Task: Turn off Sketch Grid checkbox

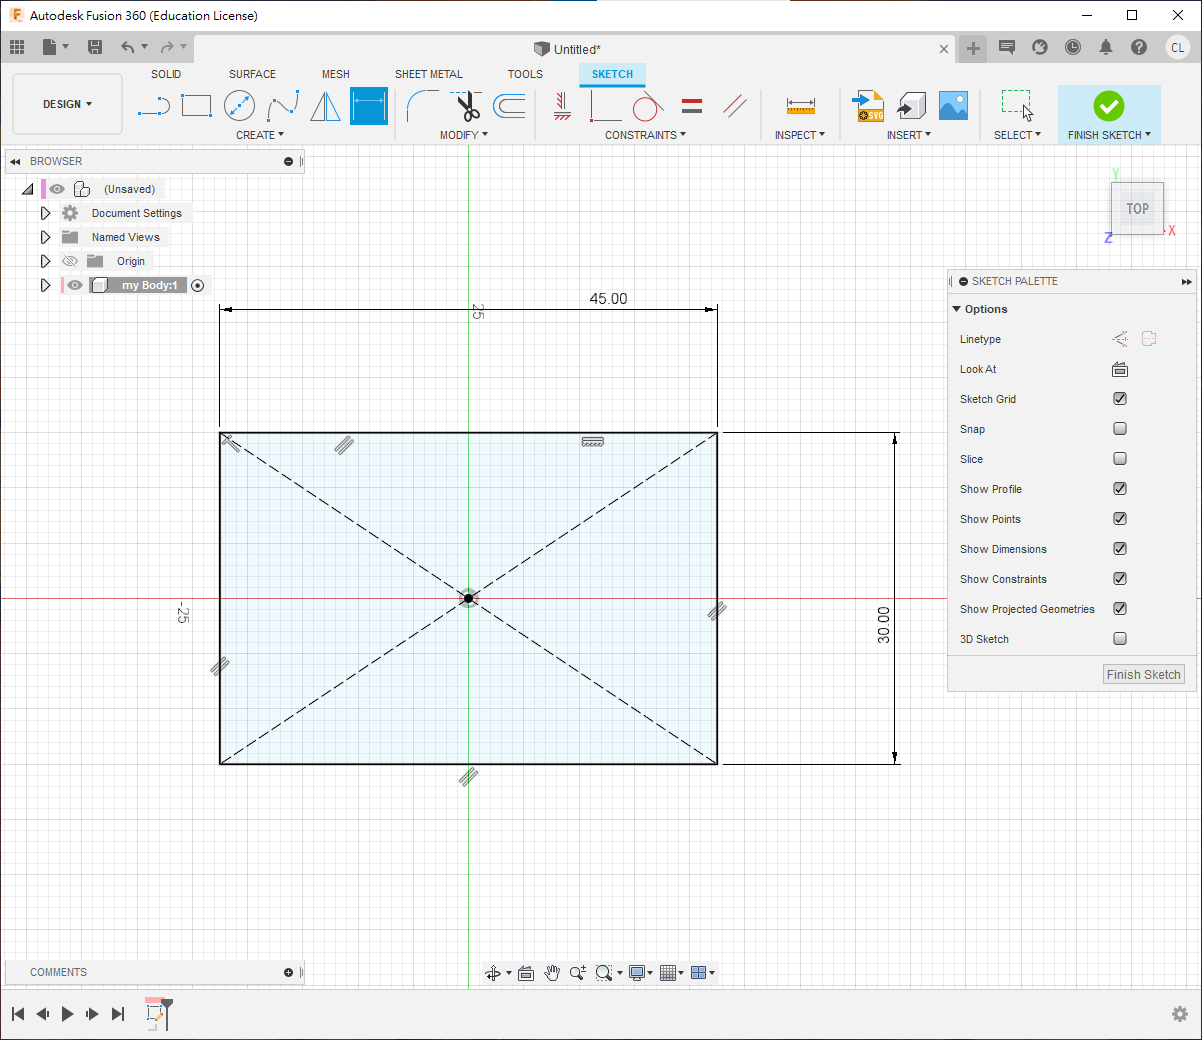Action: coord(1120,399)
